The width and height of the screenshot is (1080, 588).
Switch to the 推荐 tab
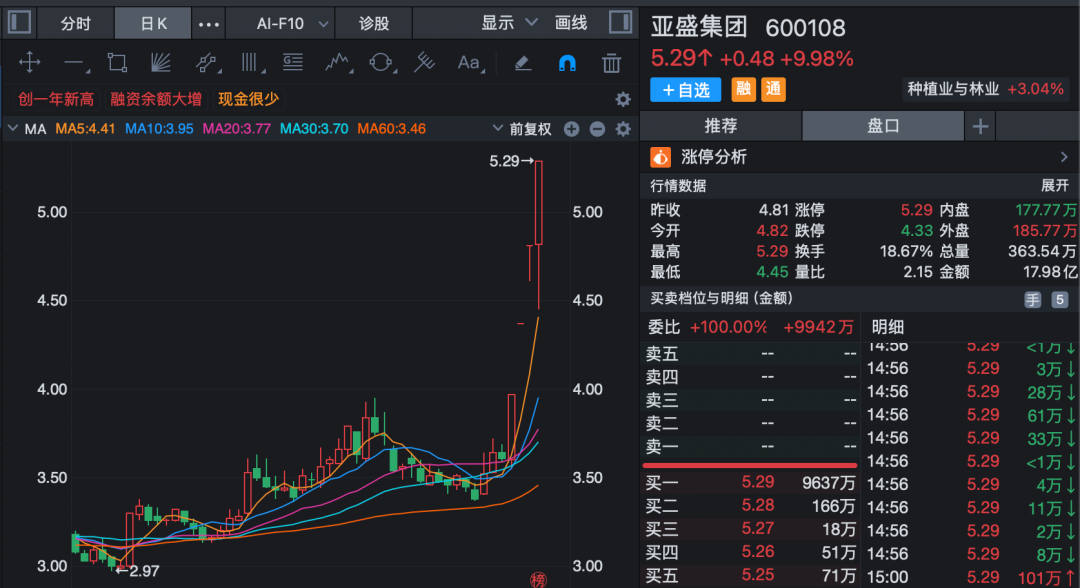click(x=720, y=126)
